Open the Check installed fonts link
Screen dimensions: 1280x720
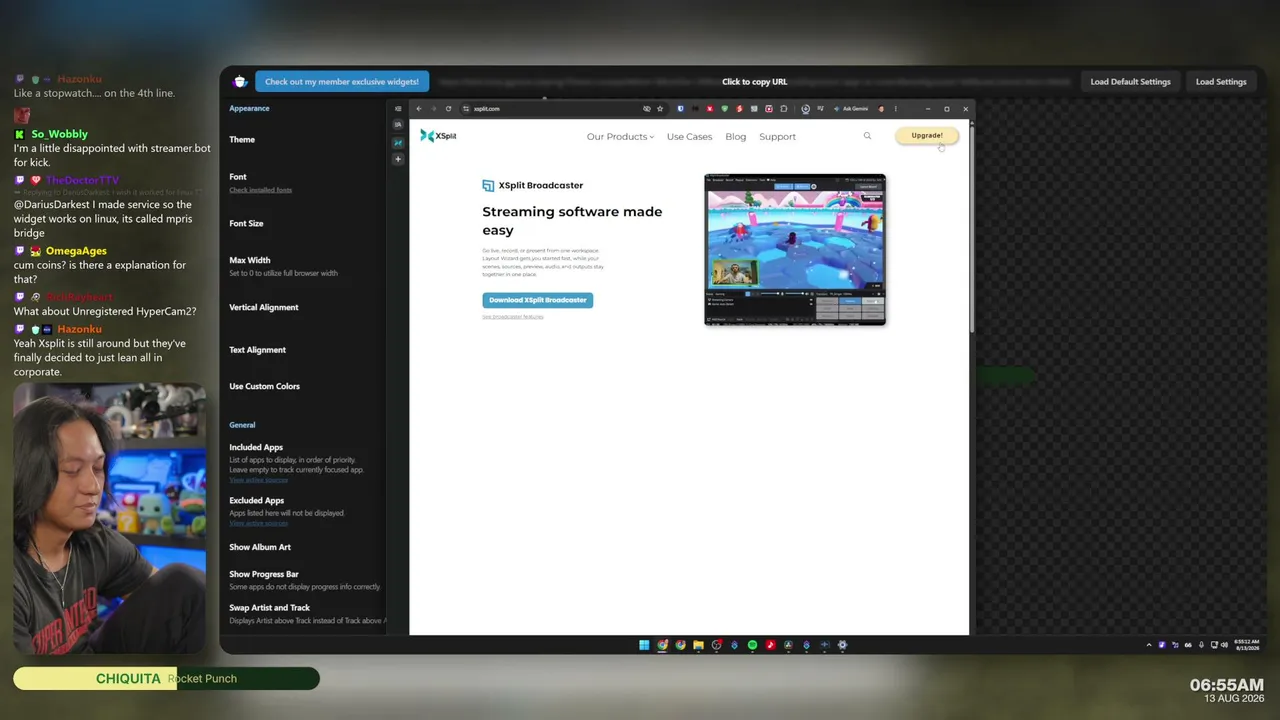click(x=260, y=190)
